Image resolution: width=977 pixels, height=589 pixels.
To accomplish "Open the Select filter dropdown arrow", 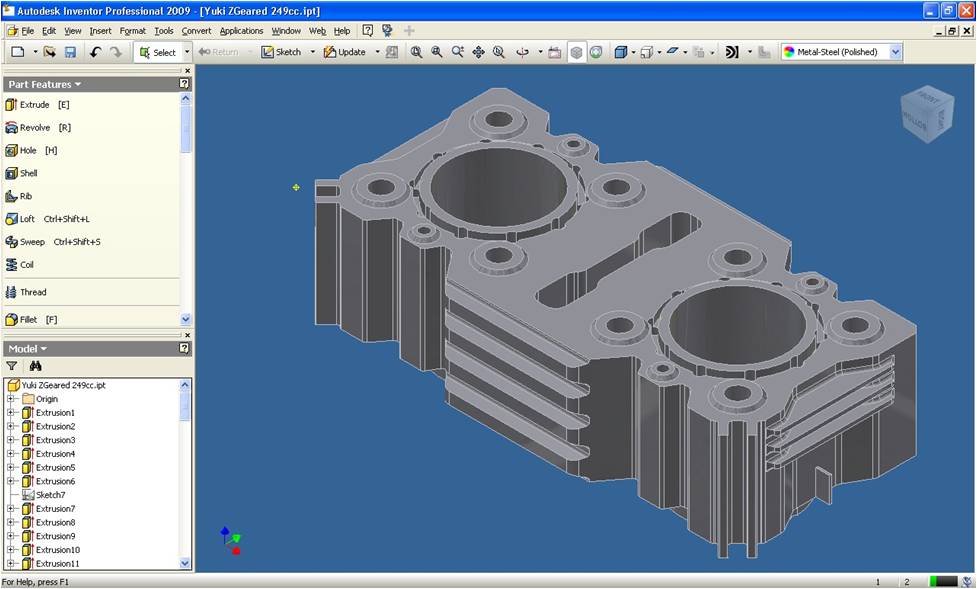I will (x=187, y=52).
